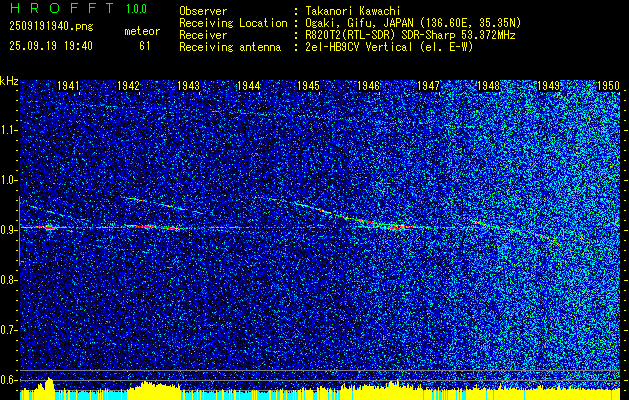Click the Ogaki, Gifu, JAPAN location text

[x=413, y=23]
